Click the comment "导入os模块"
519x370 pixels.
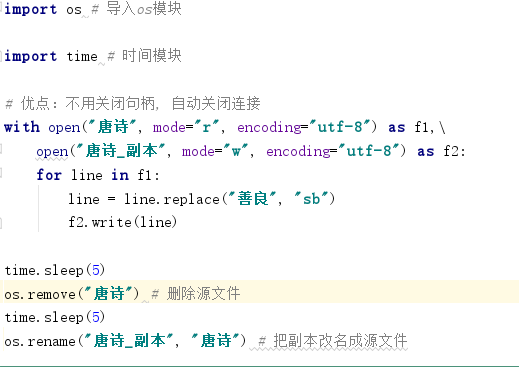click(144, 9)
